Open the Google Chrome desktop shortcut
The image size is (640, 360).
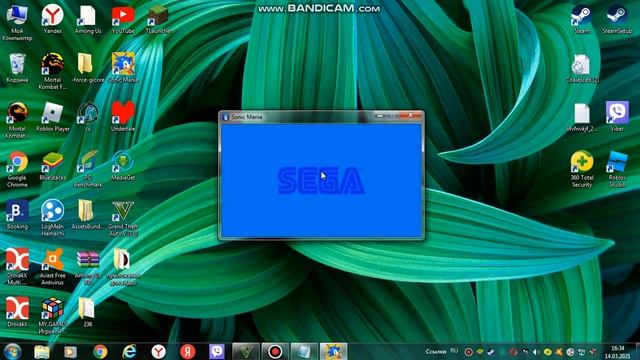tap(17, 169)
